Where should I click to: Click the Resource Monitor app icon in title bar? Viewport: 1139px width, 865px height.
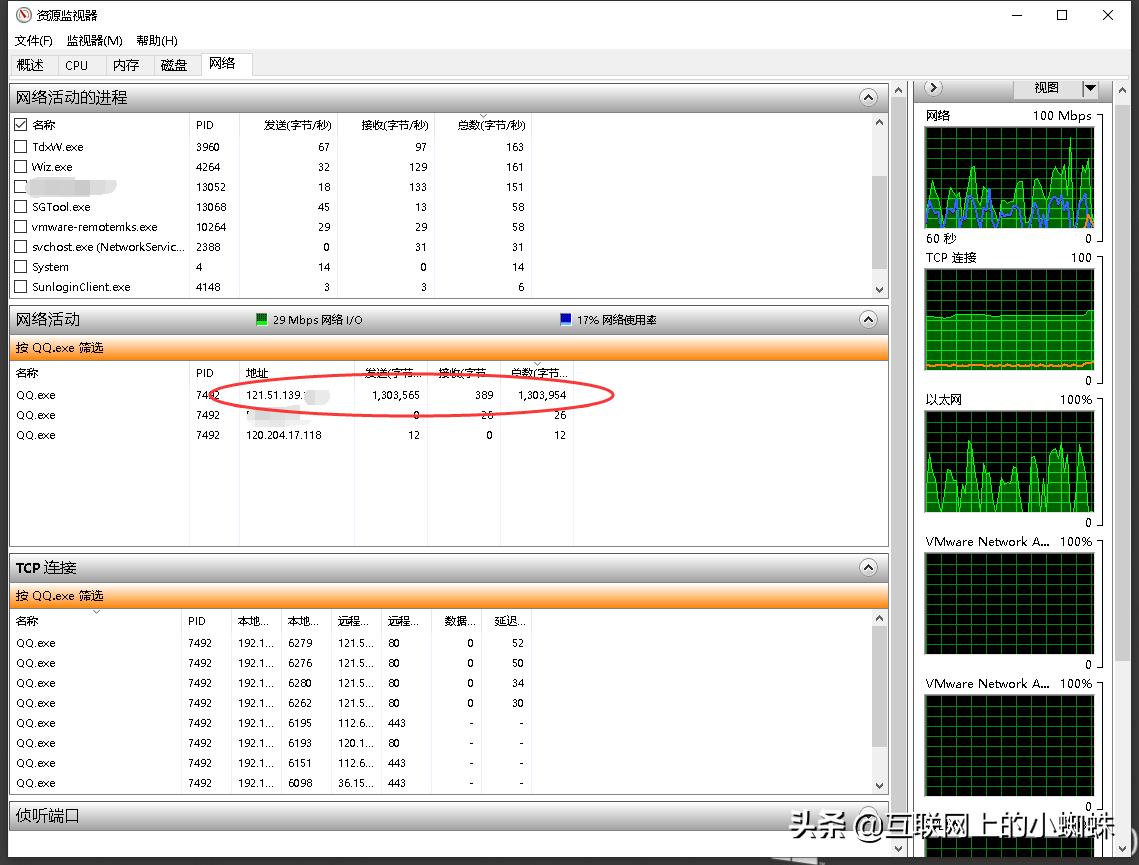(24, 15)
